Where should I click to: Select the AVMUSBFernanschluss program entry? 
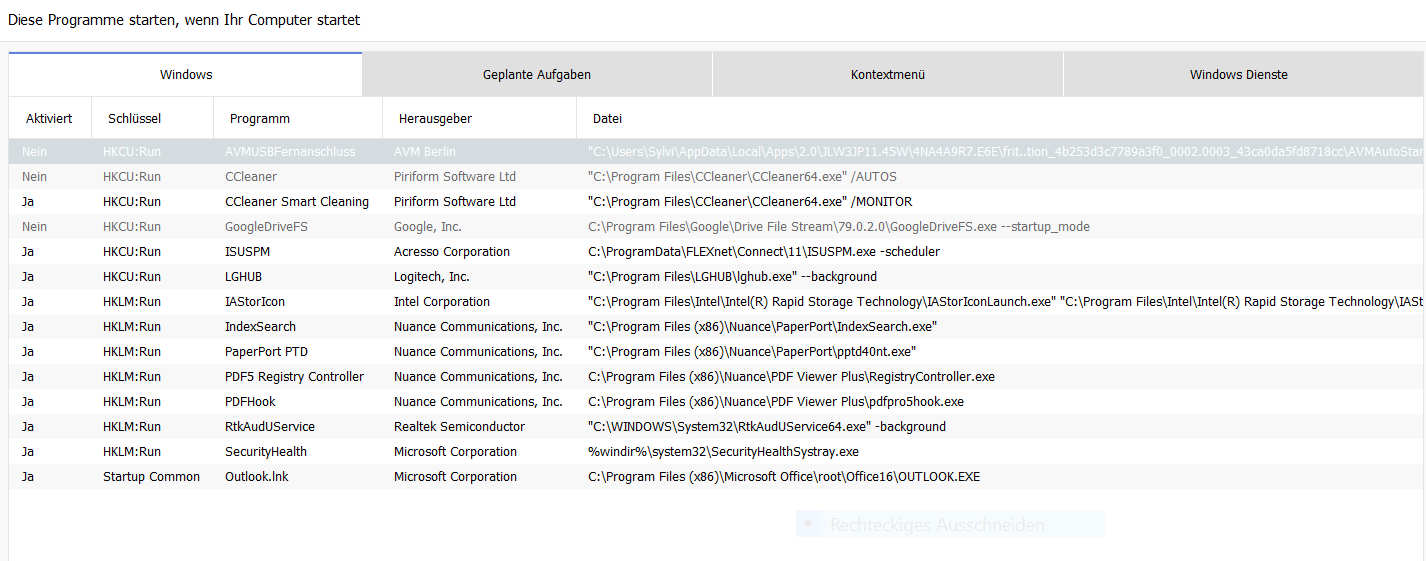[x=290, y=152]
